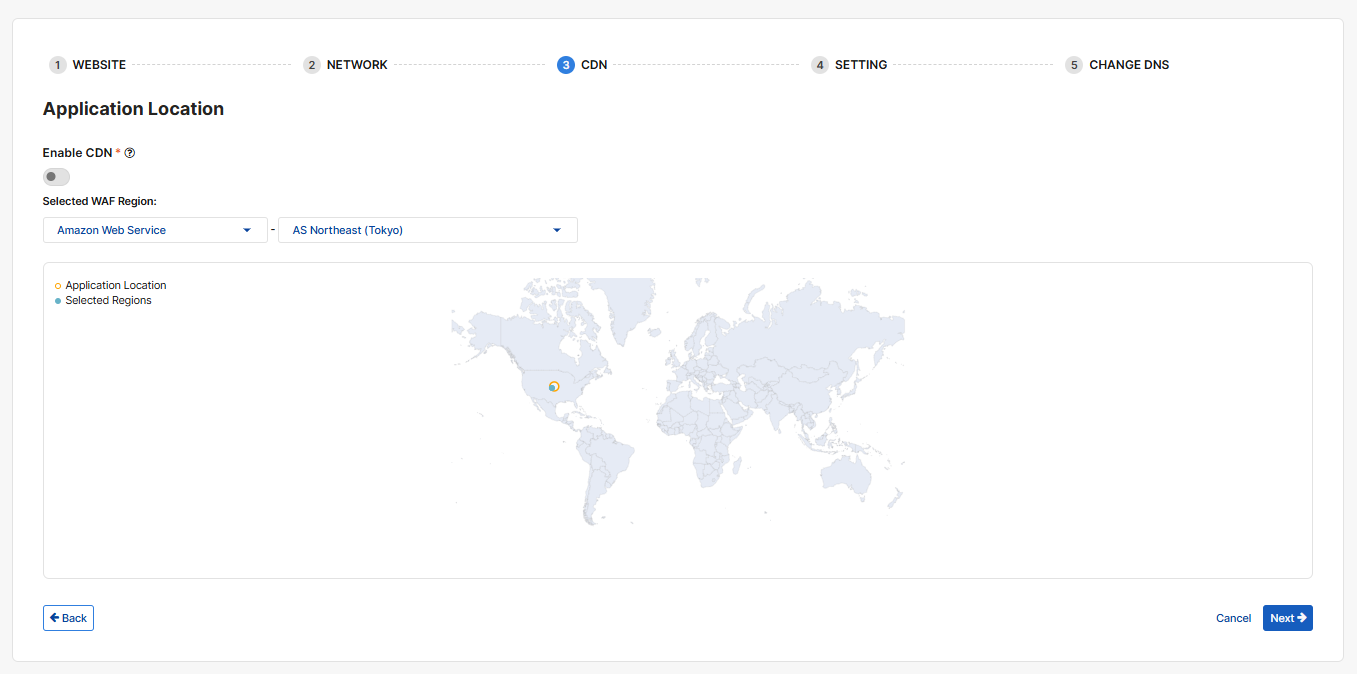Click the orange application location marker on map
Viewport: 1357px width, 674px height.
pos(554,386)
